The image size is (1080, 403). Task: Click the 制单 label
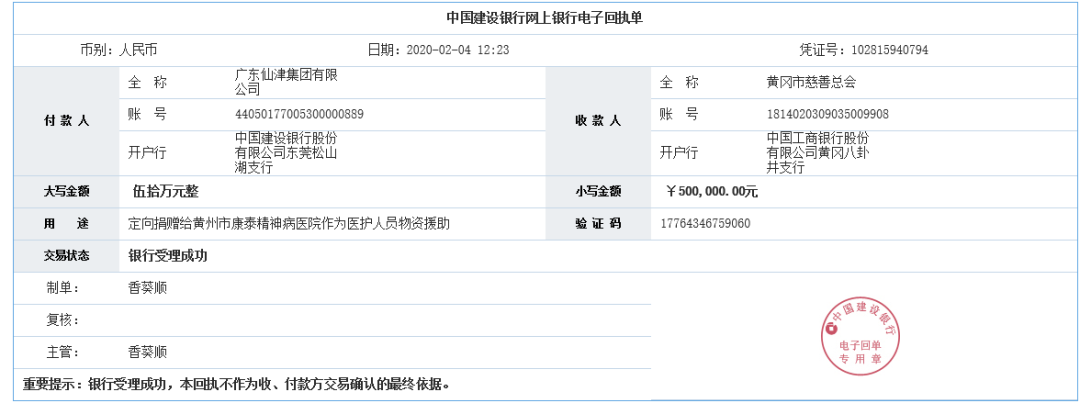point(63,288)
